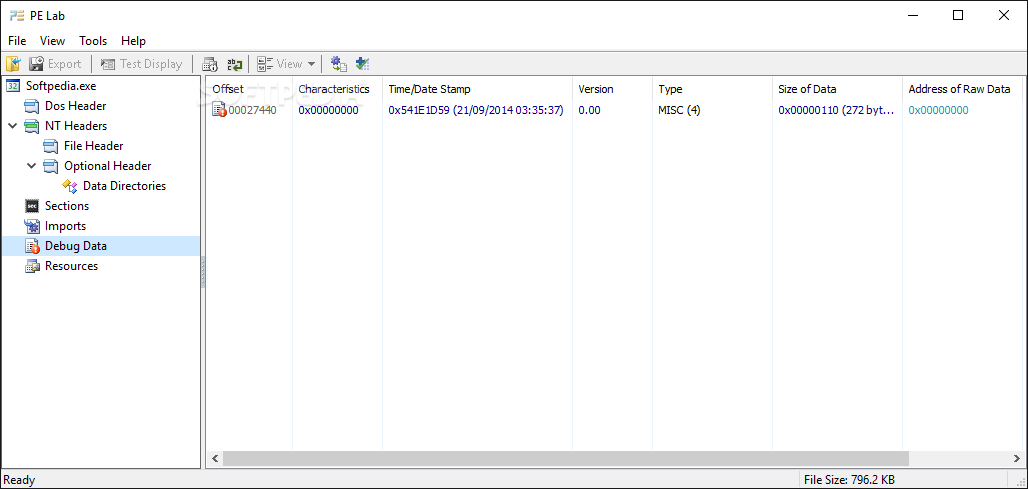This screenshot has width=1028, height=489.
Task: Click the abc green arrow toolbar icon
Action: 234,64
